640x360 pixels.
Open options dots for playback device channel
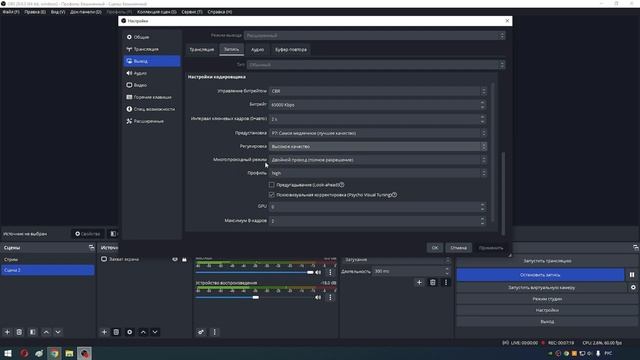[x=331, y=298]
